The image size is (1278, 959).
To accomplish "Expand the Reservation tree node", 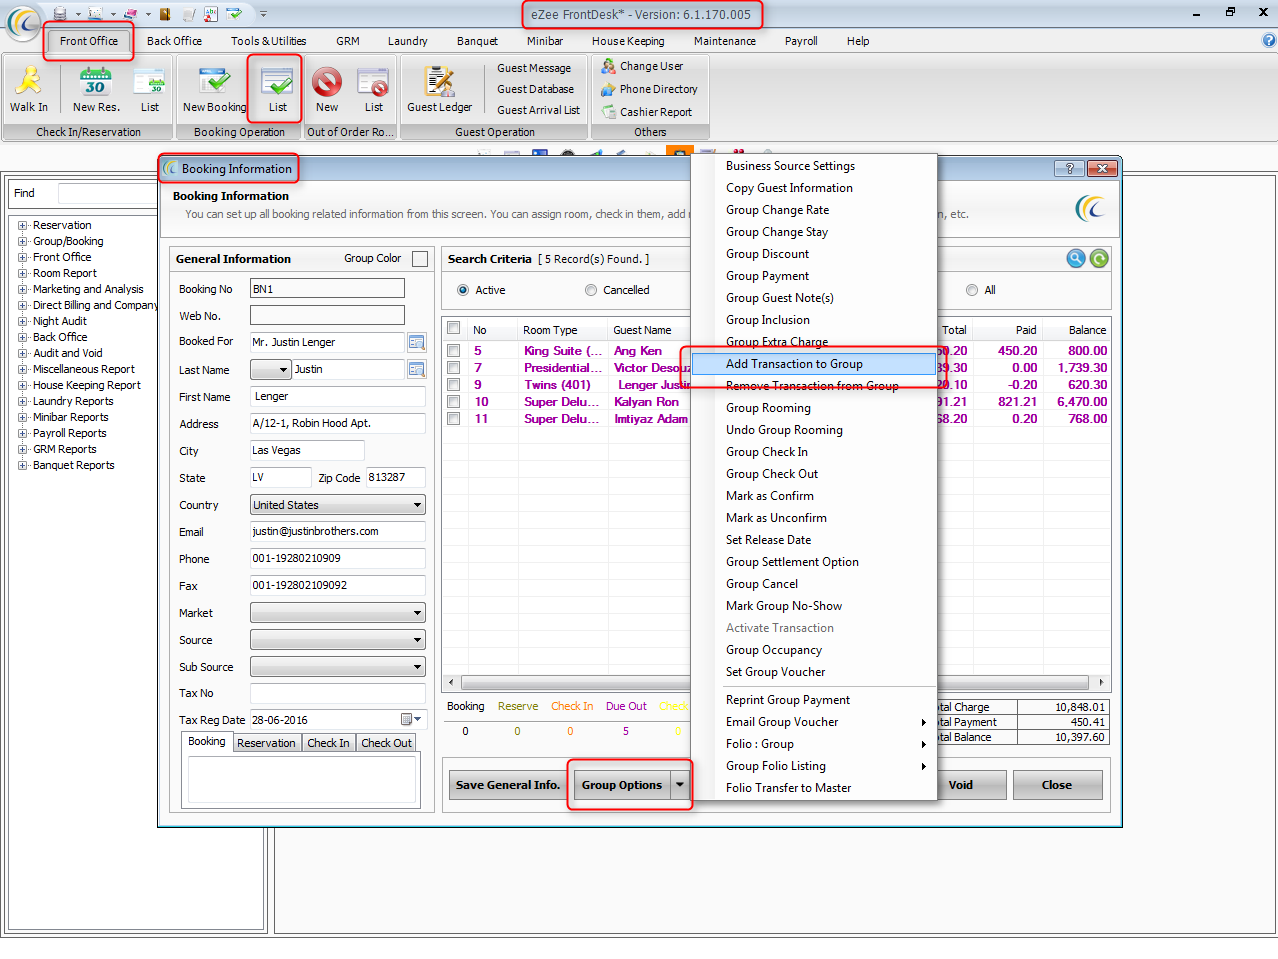I will 22,225.
